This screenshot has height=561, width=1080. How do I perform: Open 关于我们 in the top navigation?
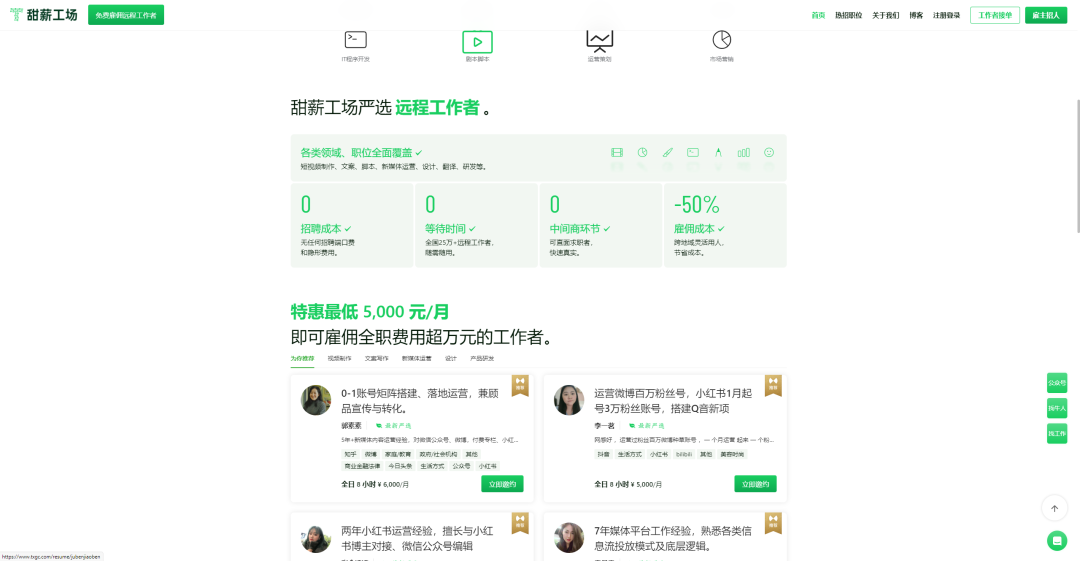[885, 16]
